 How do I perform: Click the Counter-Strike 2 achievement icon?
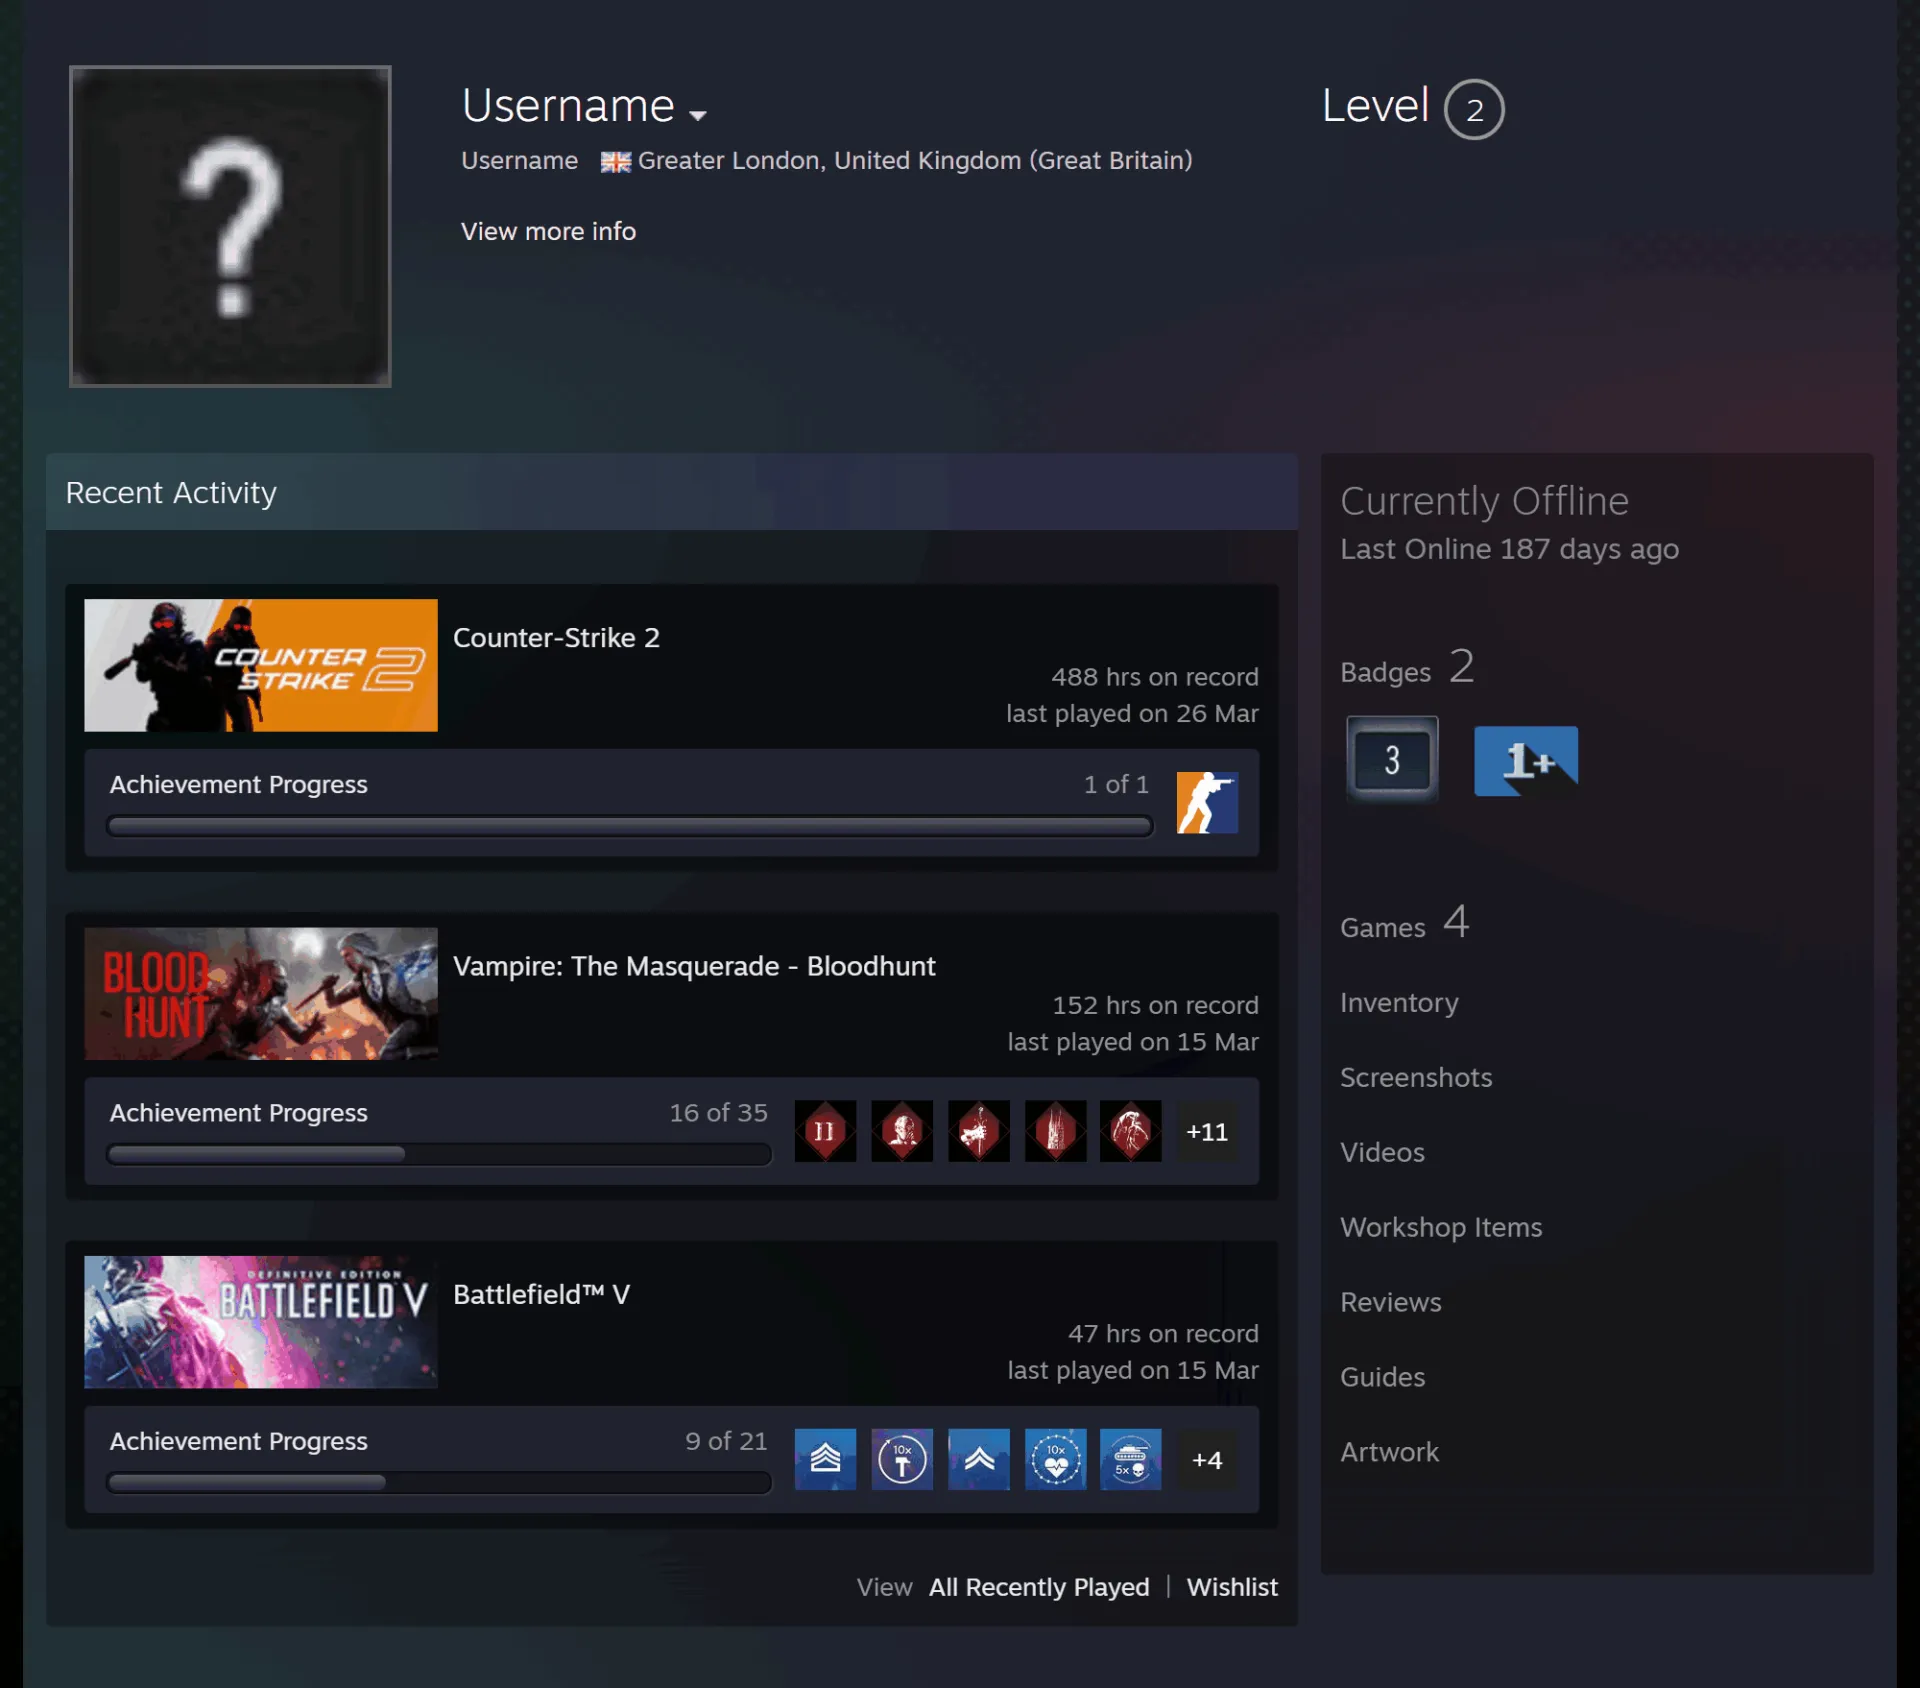click(x=1207, y=802)
